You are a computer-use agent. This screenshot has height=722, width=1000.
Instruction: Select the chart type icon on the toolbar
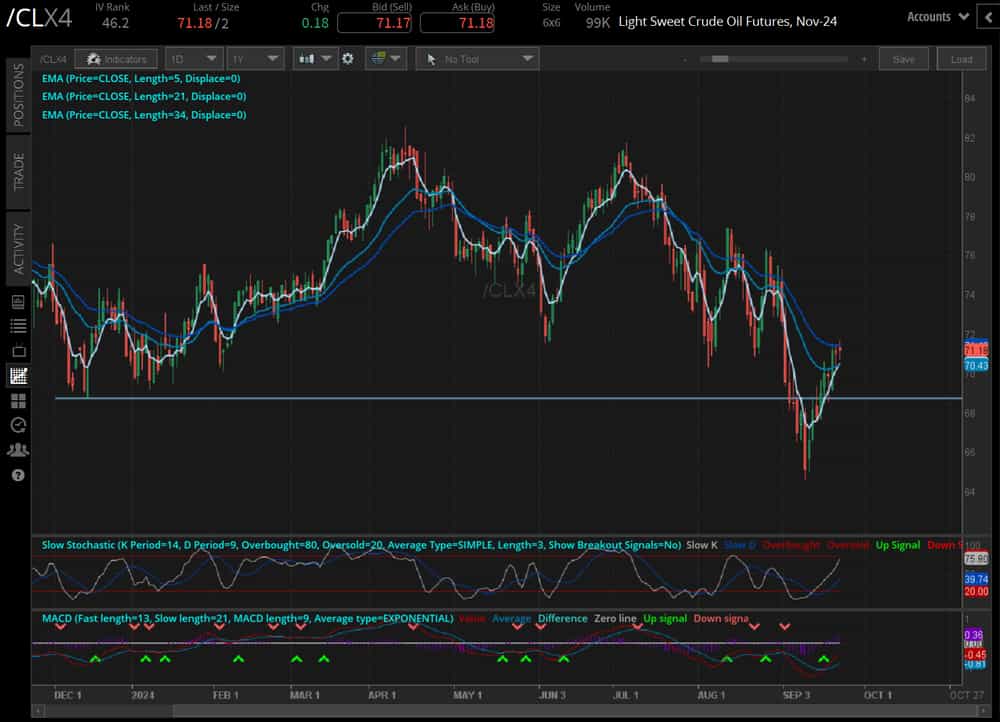[308, 58]
